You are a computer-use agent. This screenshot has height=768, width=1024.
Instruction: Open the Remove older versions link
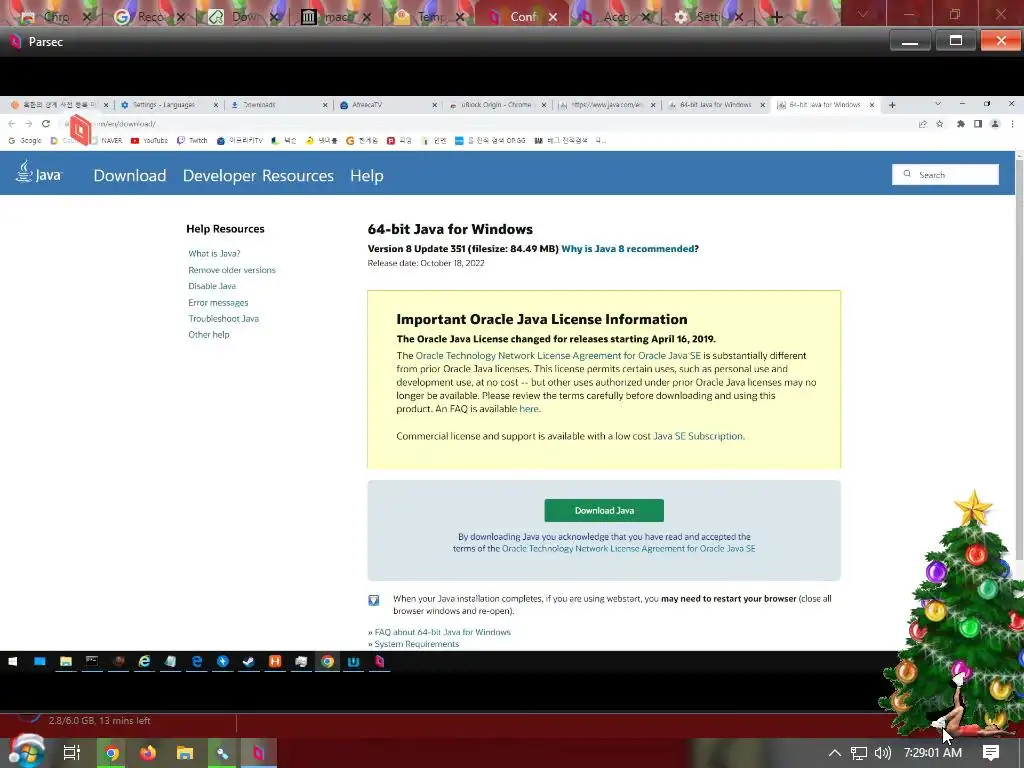pos(232,270)
